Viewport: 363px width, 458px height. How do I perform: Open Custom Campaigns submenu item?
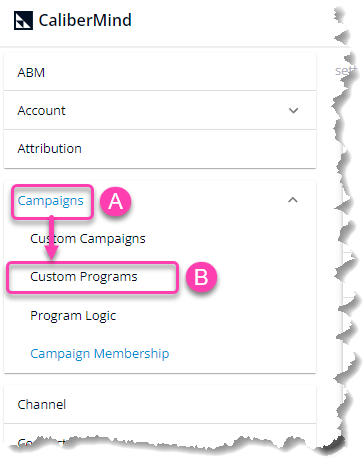88,239
